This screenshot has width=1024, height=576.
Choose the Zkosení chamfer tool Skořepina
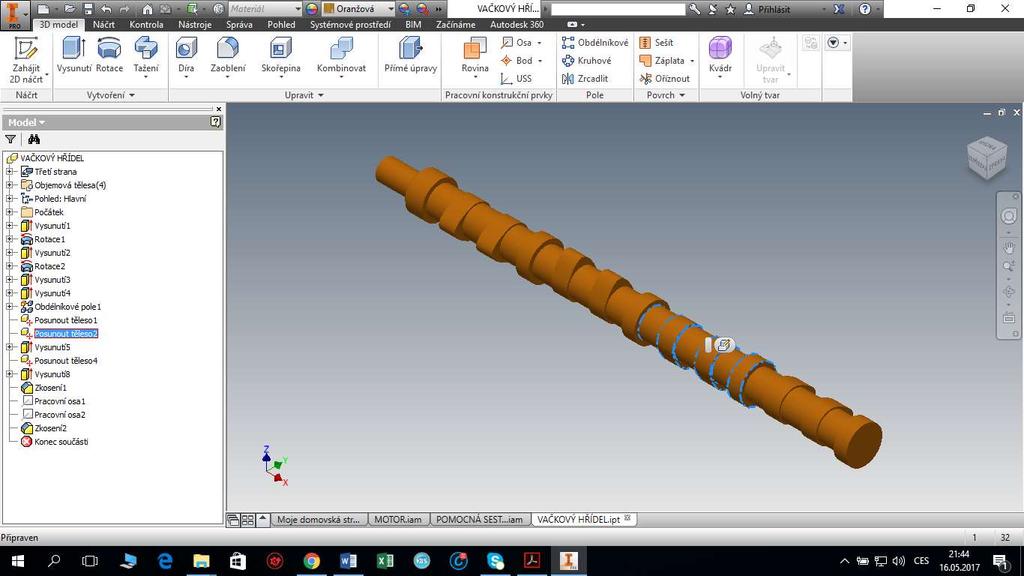point(281,57)
